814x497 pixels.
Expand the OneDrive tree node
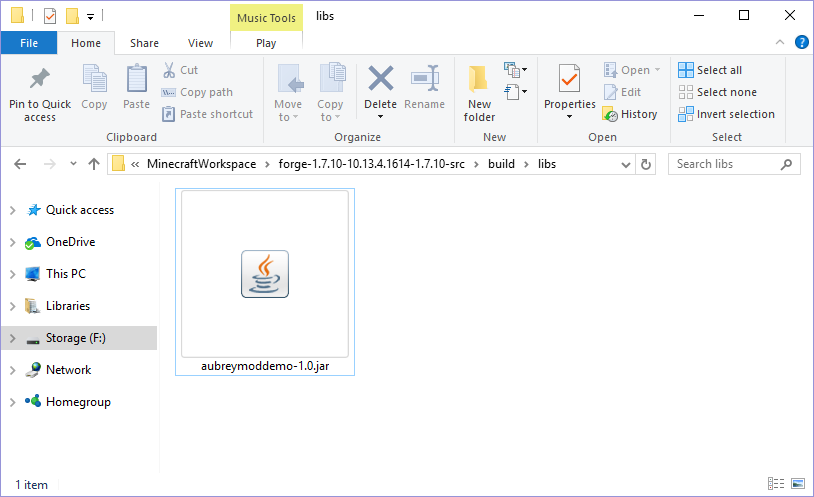[13, 243]
